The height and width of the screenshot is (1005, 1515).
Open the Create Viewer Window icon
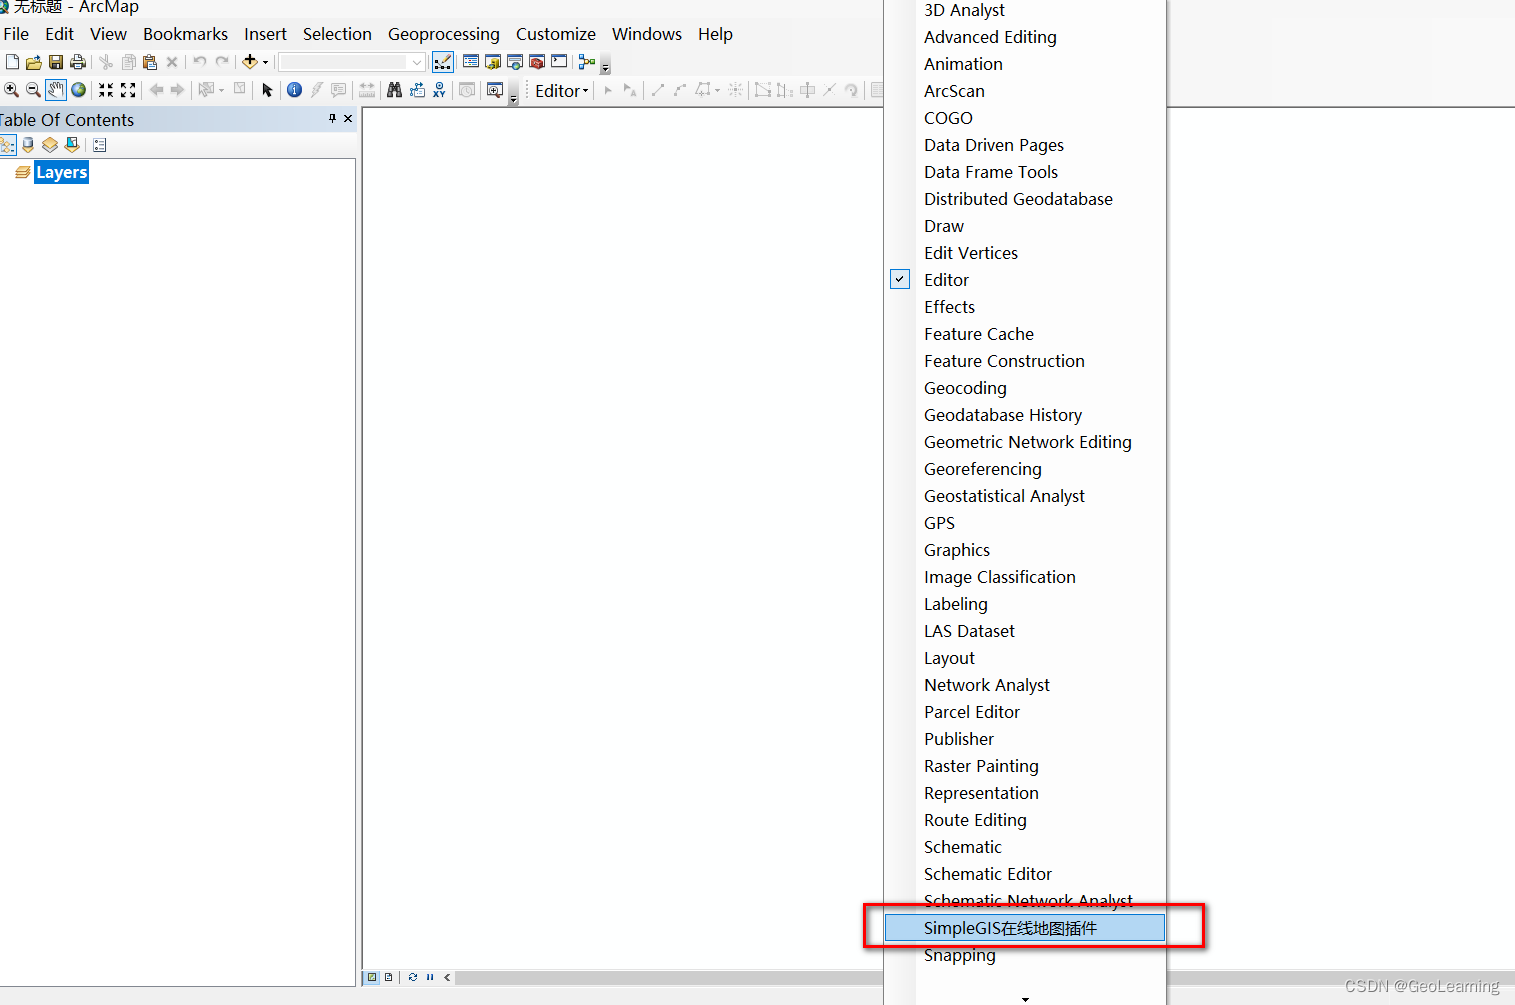tap(495, 90)
